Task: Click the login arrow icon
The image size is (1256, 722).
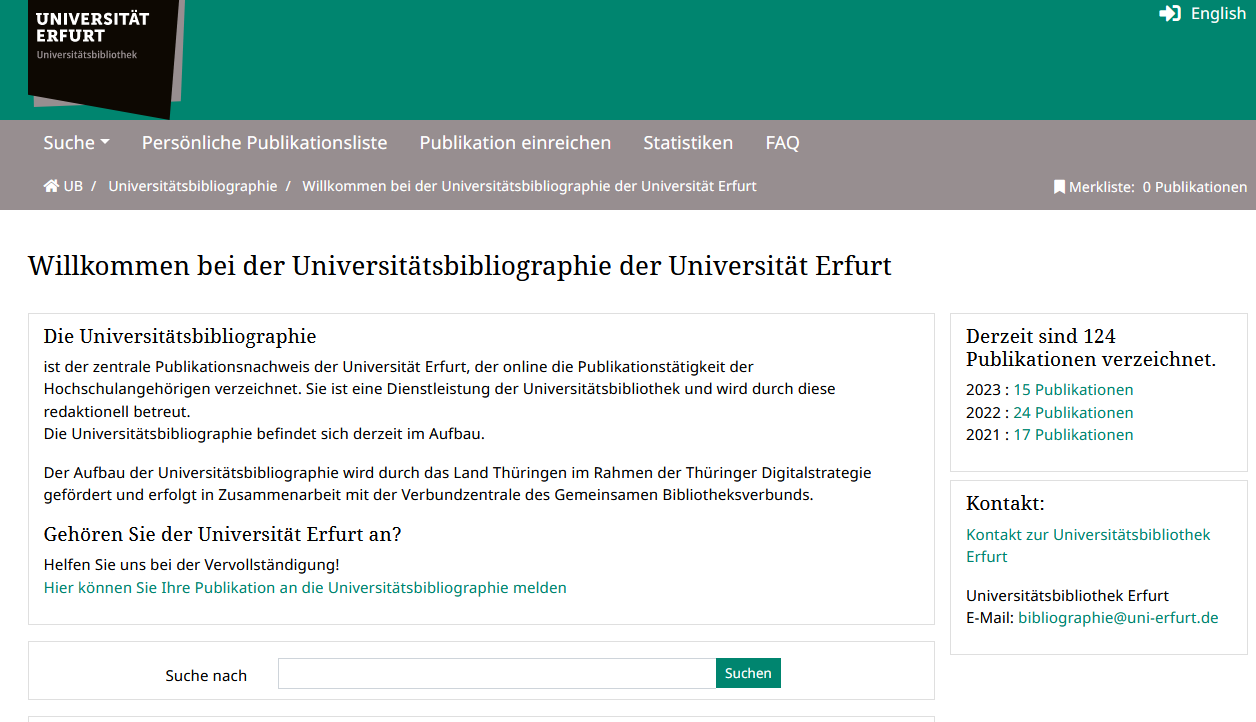Action: 1169,14
